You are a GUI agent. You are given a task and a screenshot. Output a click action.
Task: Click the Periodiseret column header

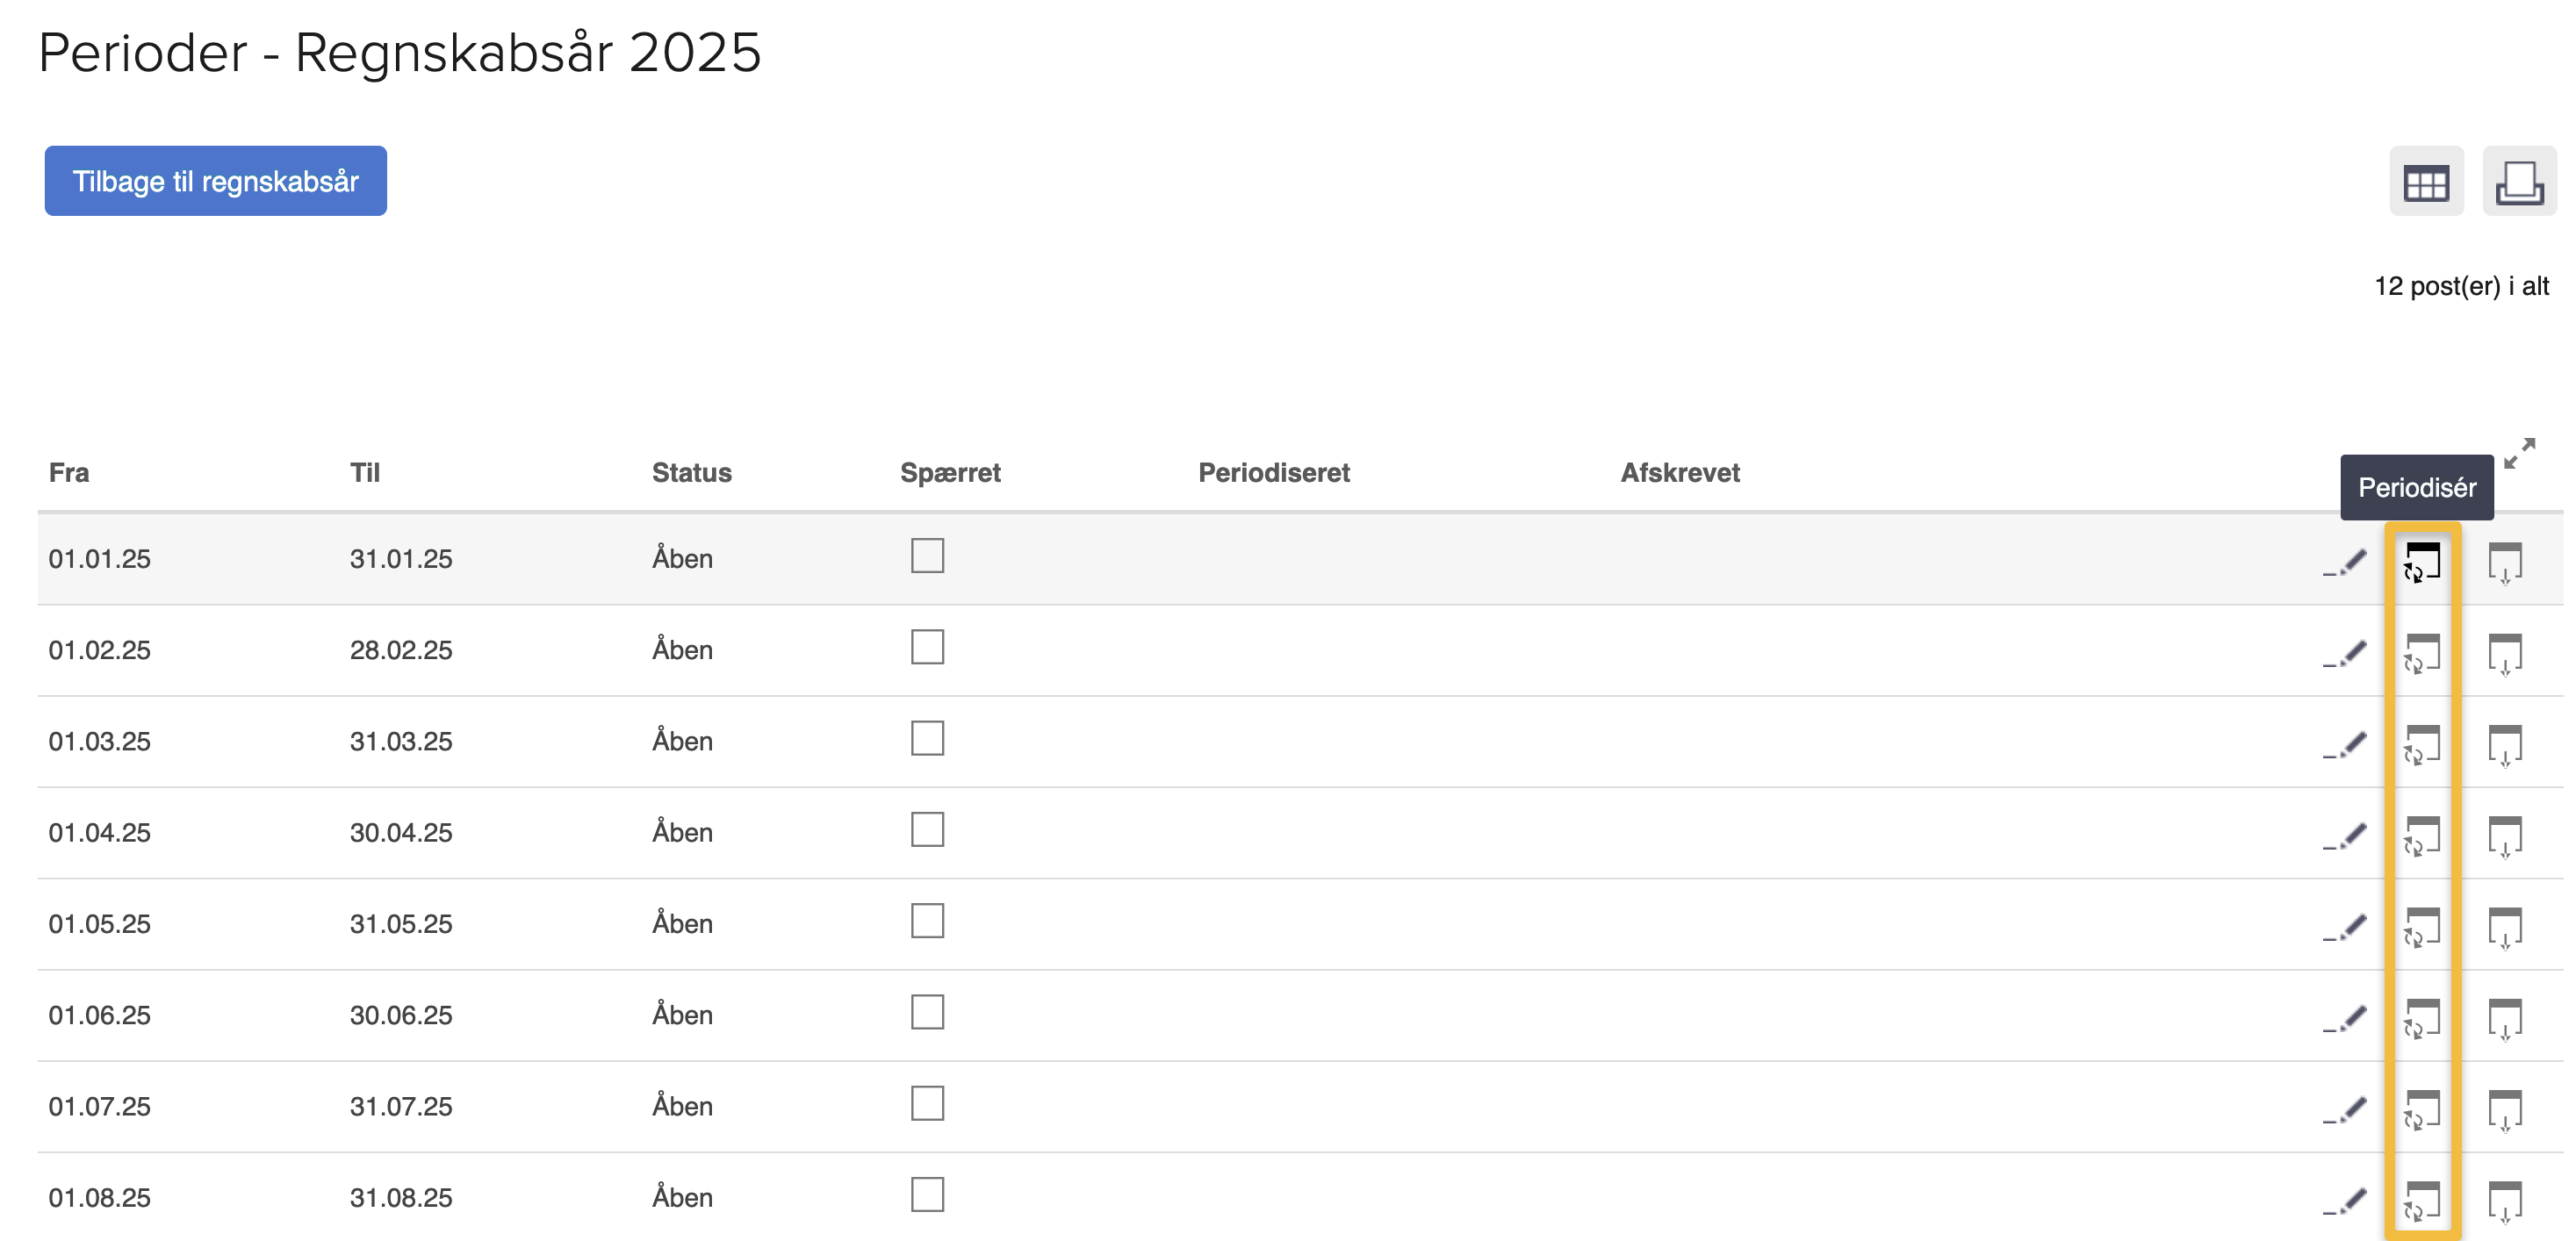click(1273, 472)
